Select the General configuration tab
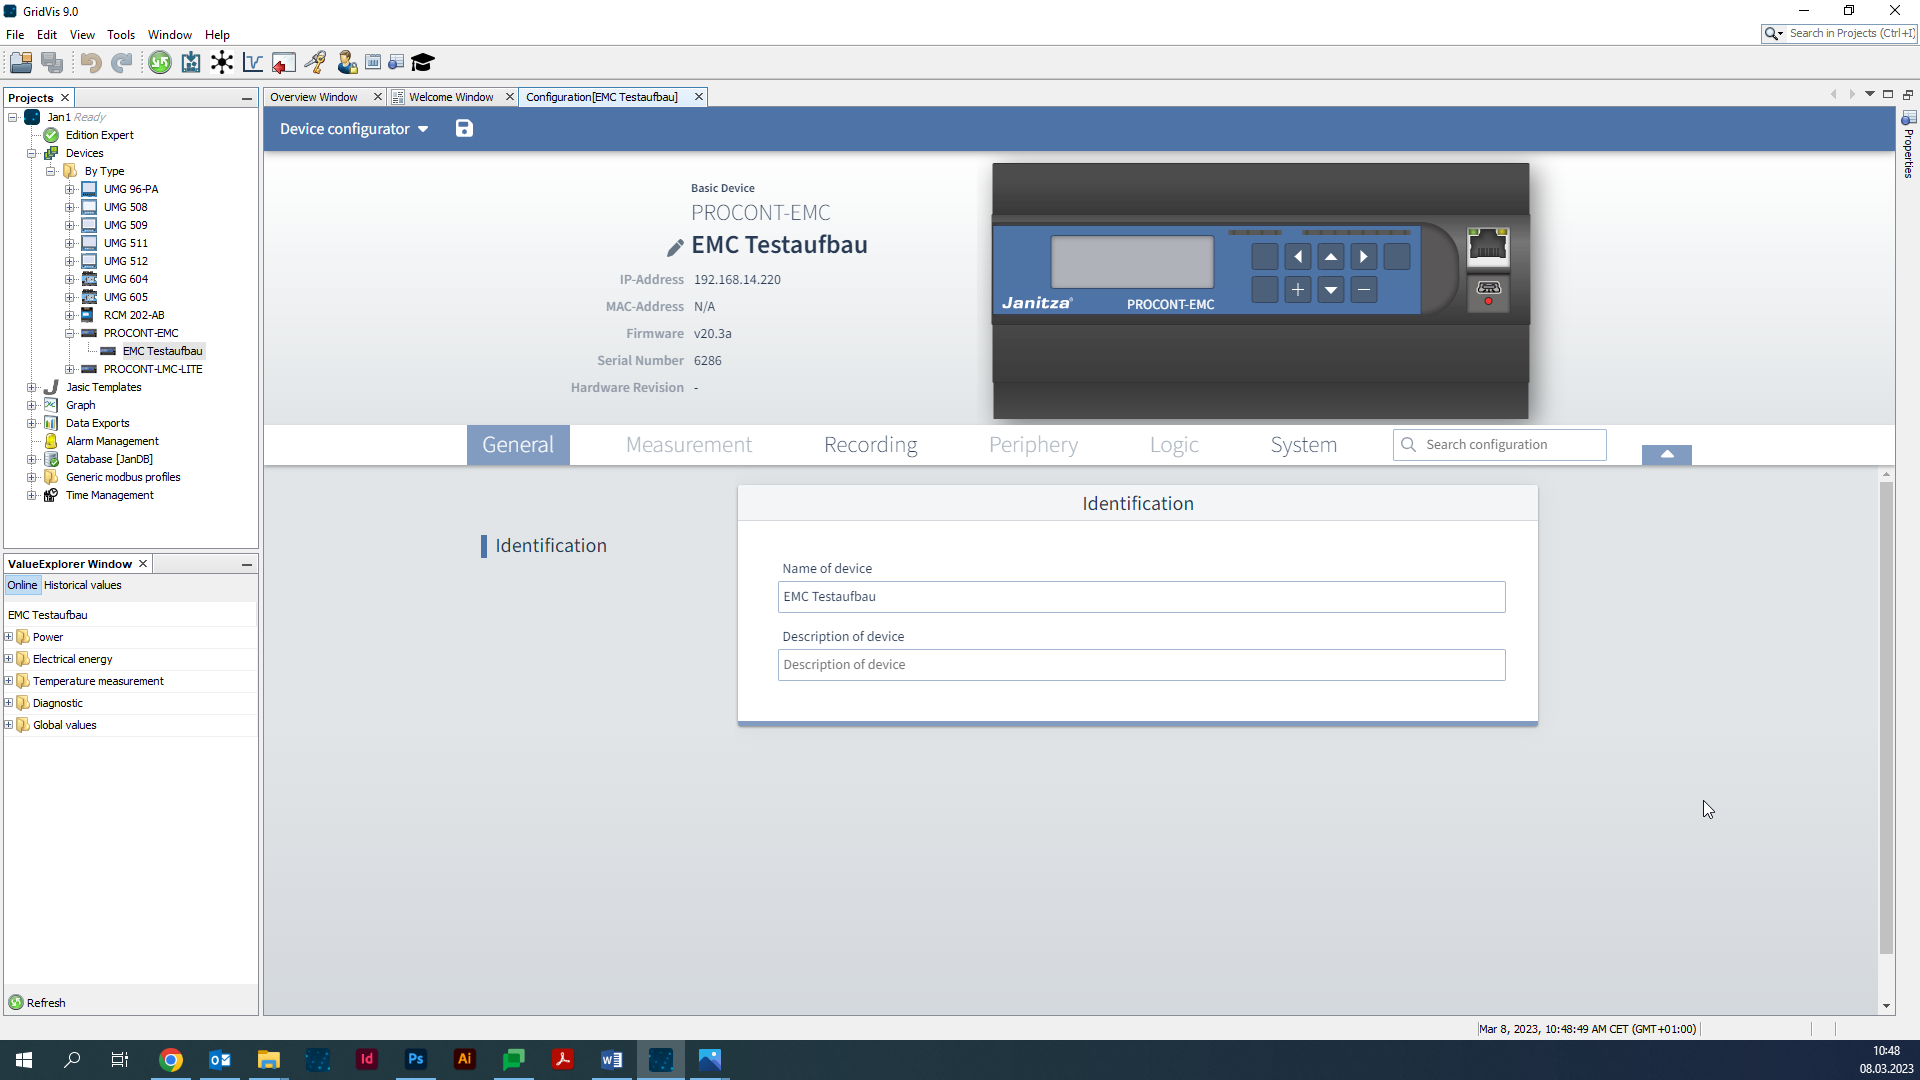 pyautogui.click(x=518, y=445)
